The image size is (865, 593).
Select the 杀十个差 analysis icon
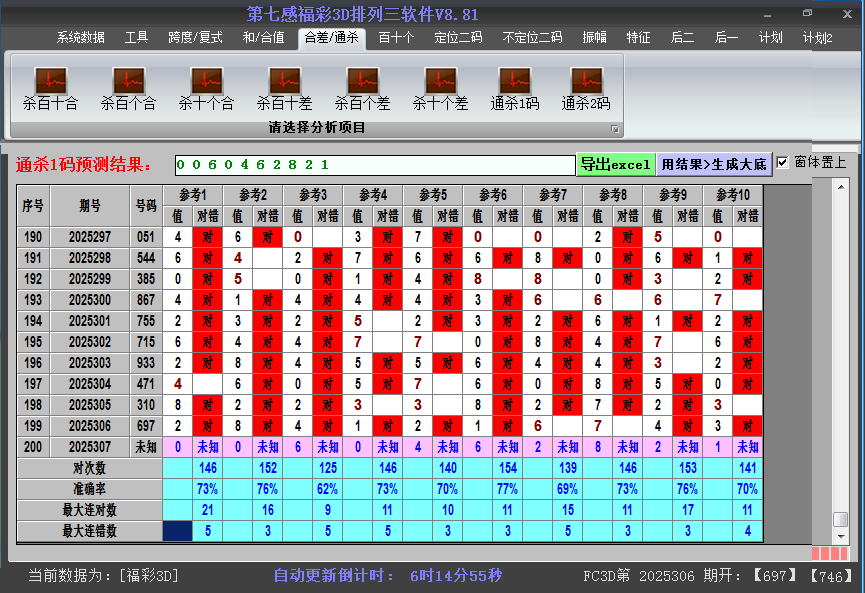click(439, 85)
